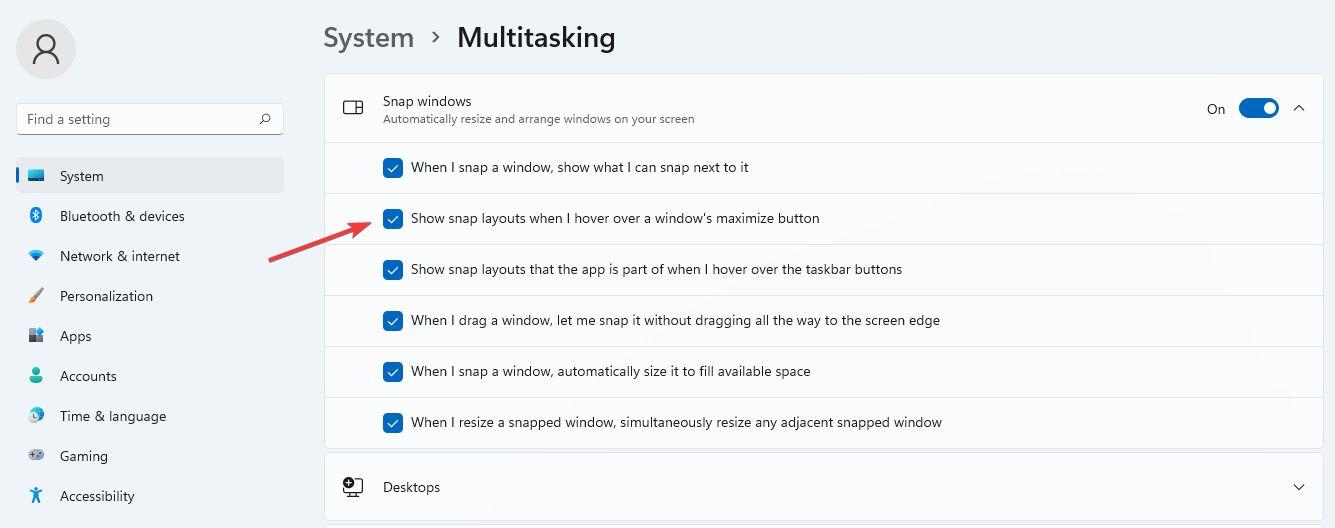Select Accessibility in sidebar
Screen dimensions: 1335x528
tap(97, 496)
